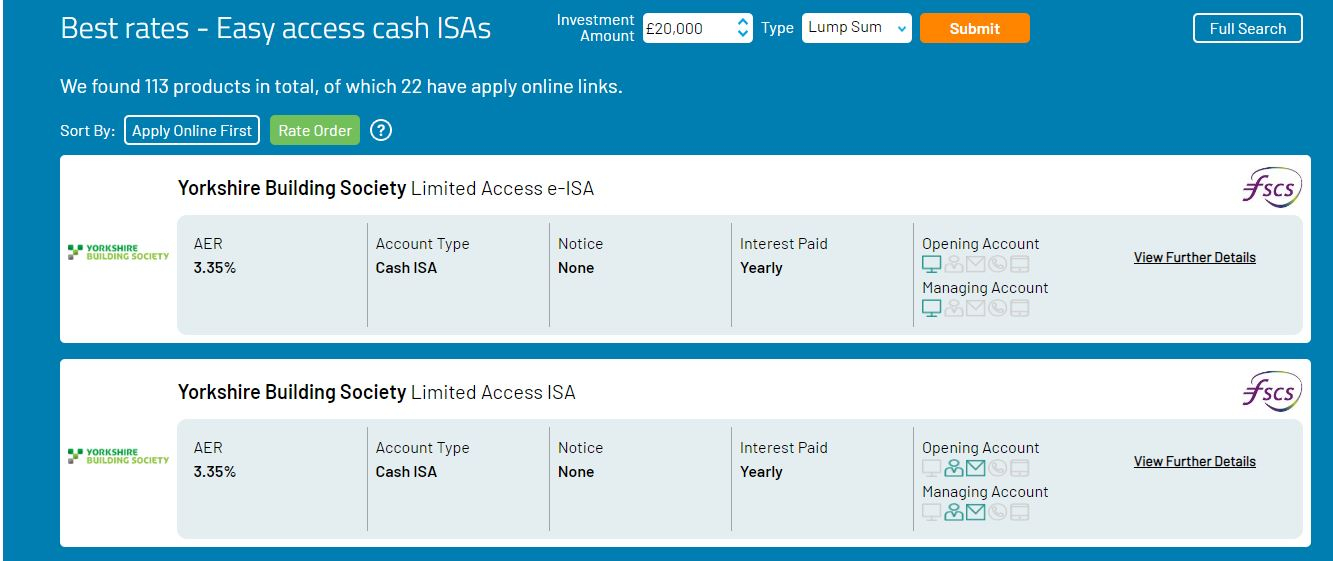
Task: Click Yorkshire Building Society logo on e-ISA card
Action: (118, 252)
